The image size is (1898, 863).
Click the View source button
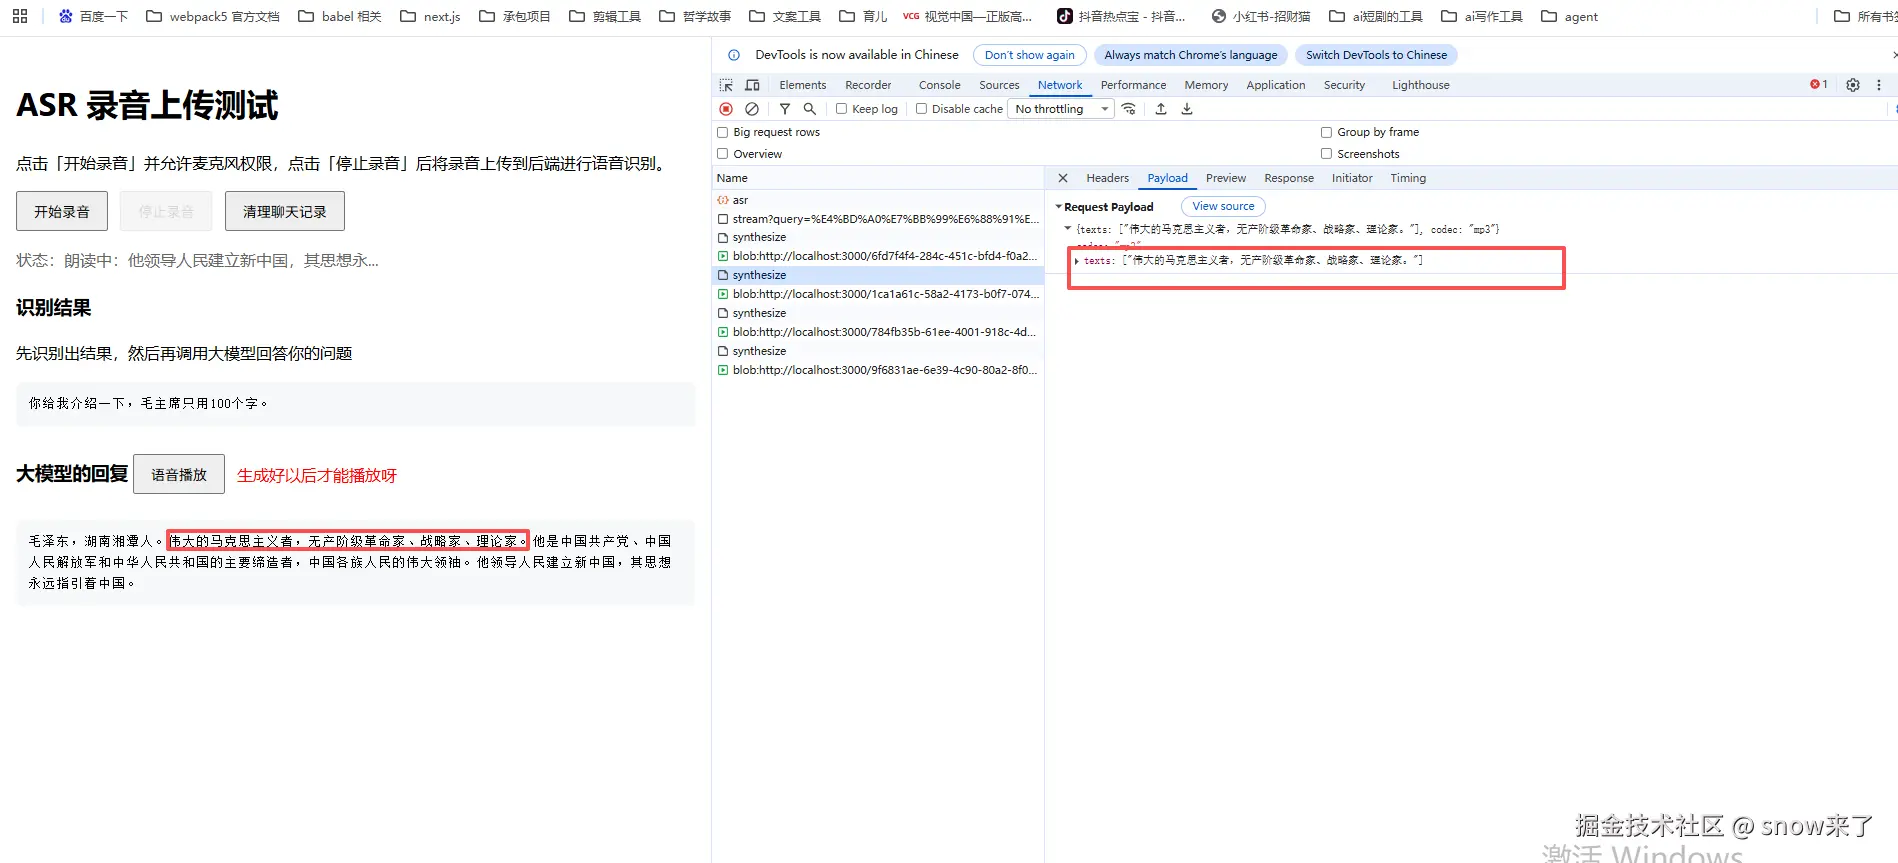point(1223,206)
